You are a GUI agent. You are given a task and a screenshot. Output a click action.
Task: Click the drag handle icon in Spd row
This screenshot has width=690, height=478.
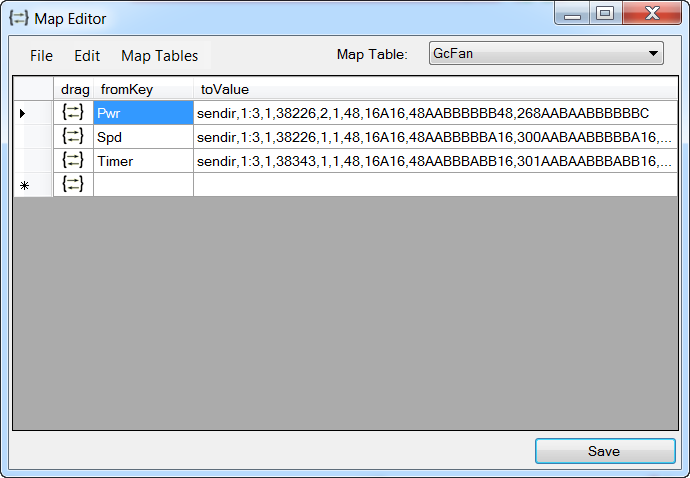[73, 136]
